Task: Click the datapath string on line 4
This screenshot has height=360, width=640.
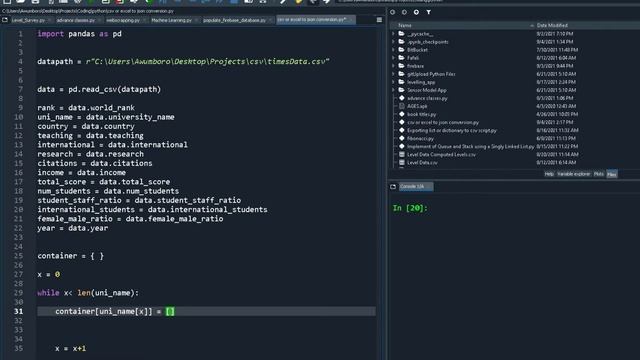Action: pyautogui.click(x=207, y=62)
